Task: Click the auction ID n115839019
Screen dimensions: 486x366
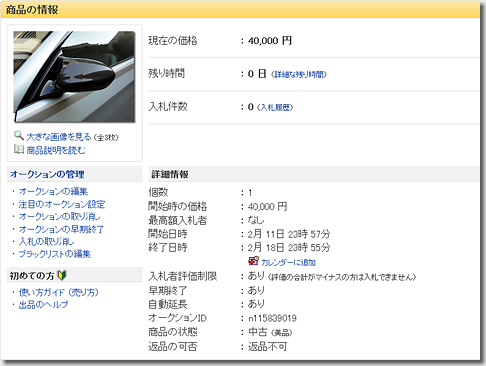Action: (272, 318)
